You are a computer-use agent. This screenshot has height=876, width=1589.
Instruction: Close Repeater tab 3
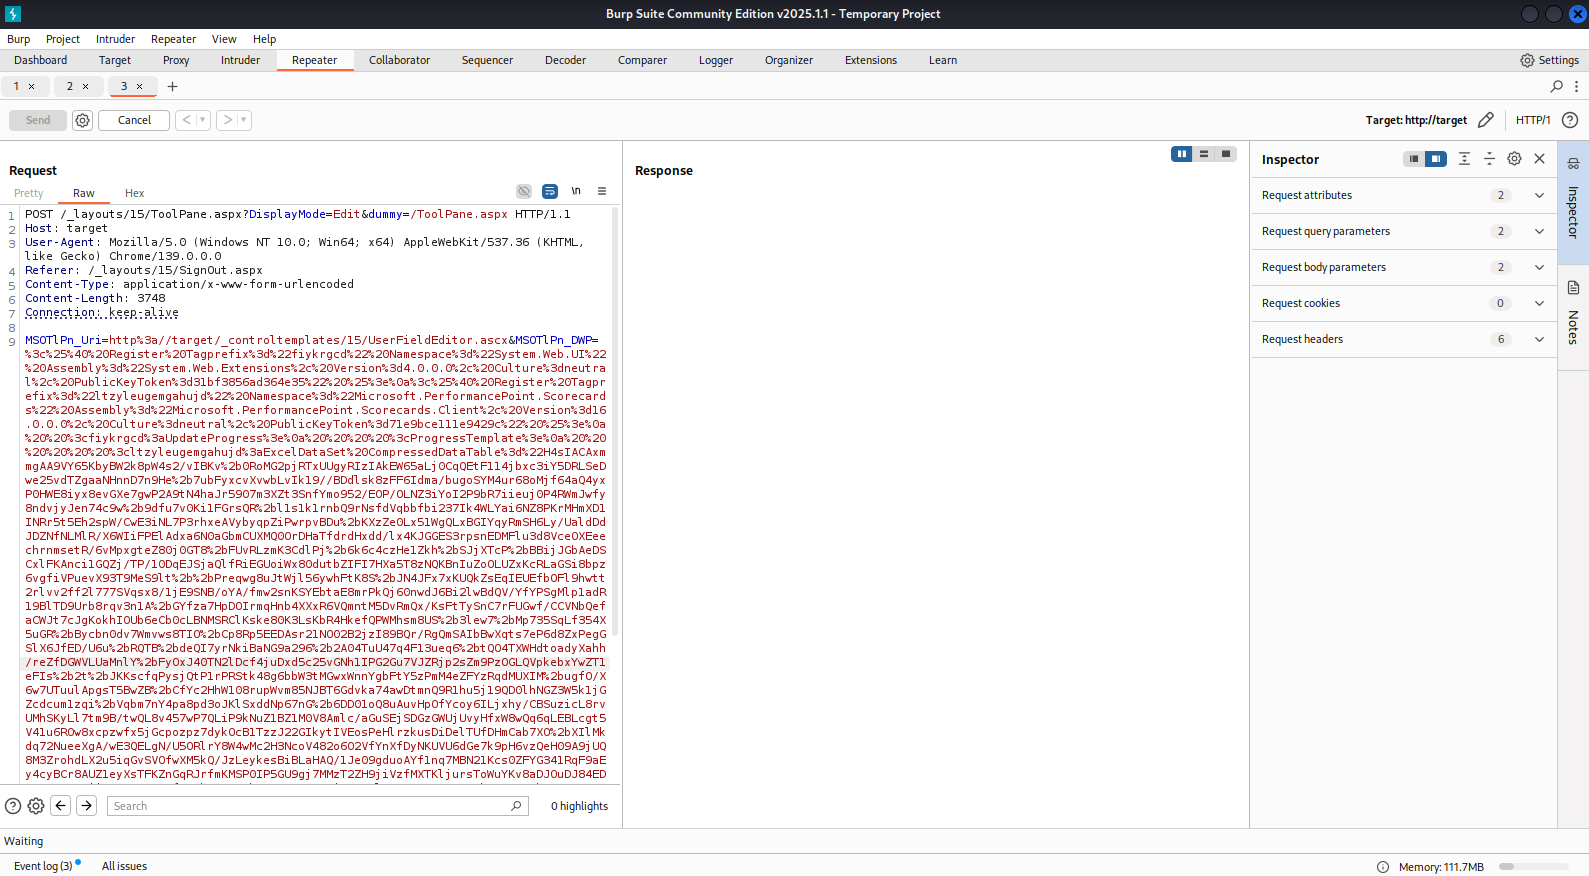[x=139, y=87]
